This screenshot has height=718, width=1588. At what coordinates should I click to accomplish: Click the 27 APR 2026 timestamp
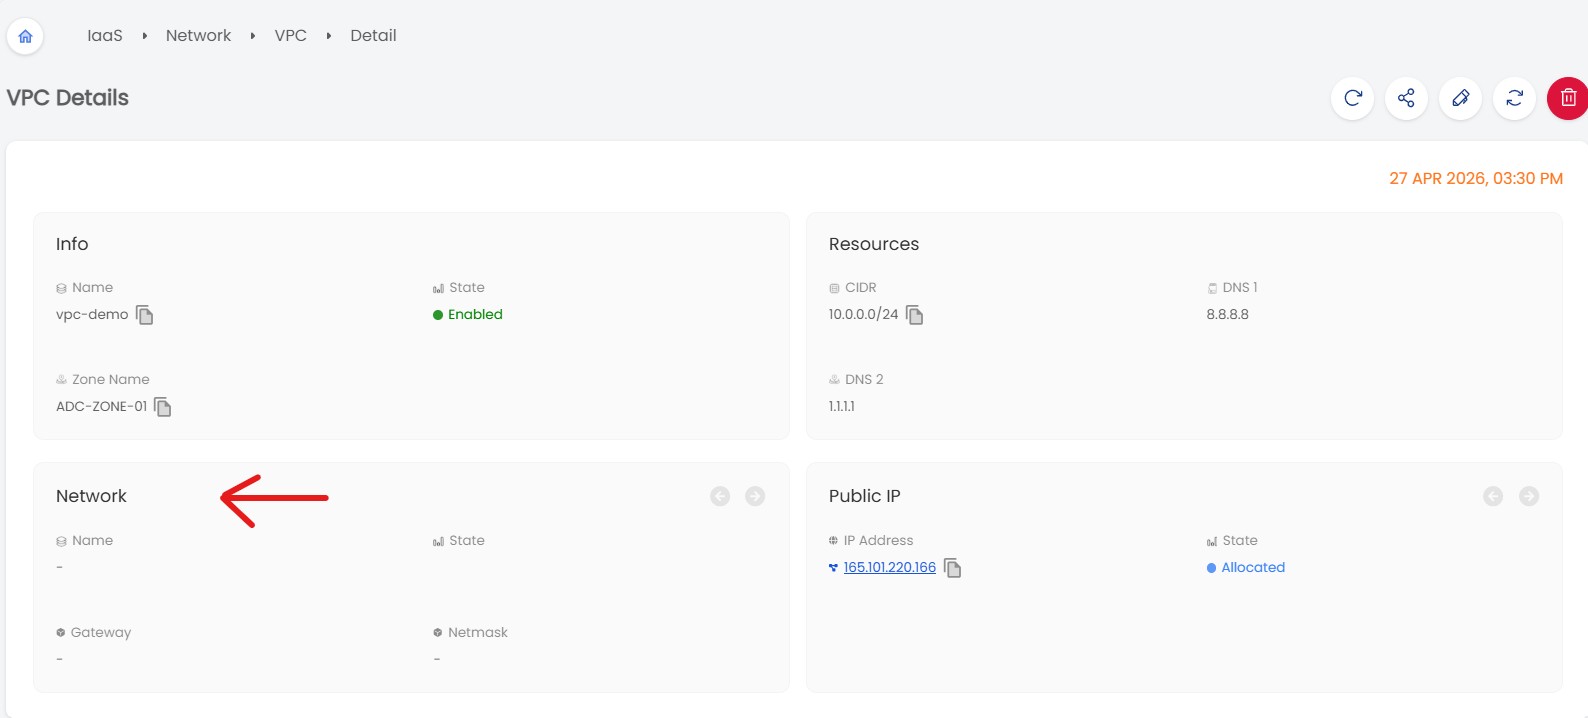(1476, 178)
